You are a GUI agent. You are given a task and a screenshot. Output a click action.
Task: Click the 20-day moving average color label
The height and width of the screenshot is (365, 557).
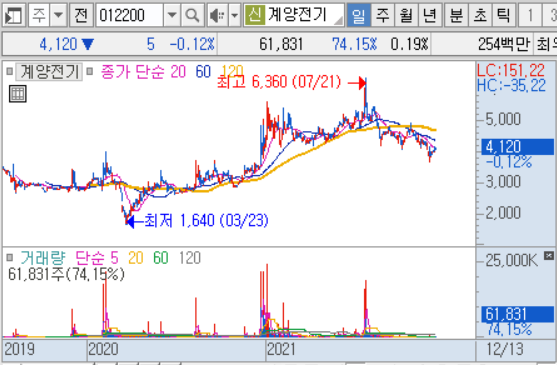tap(178, 72)
